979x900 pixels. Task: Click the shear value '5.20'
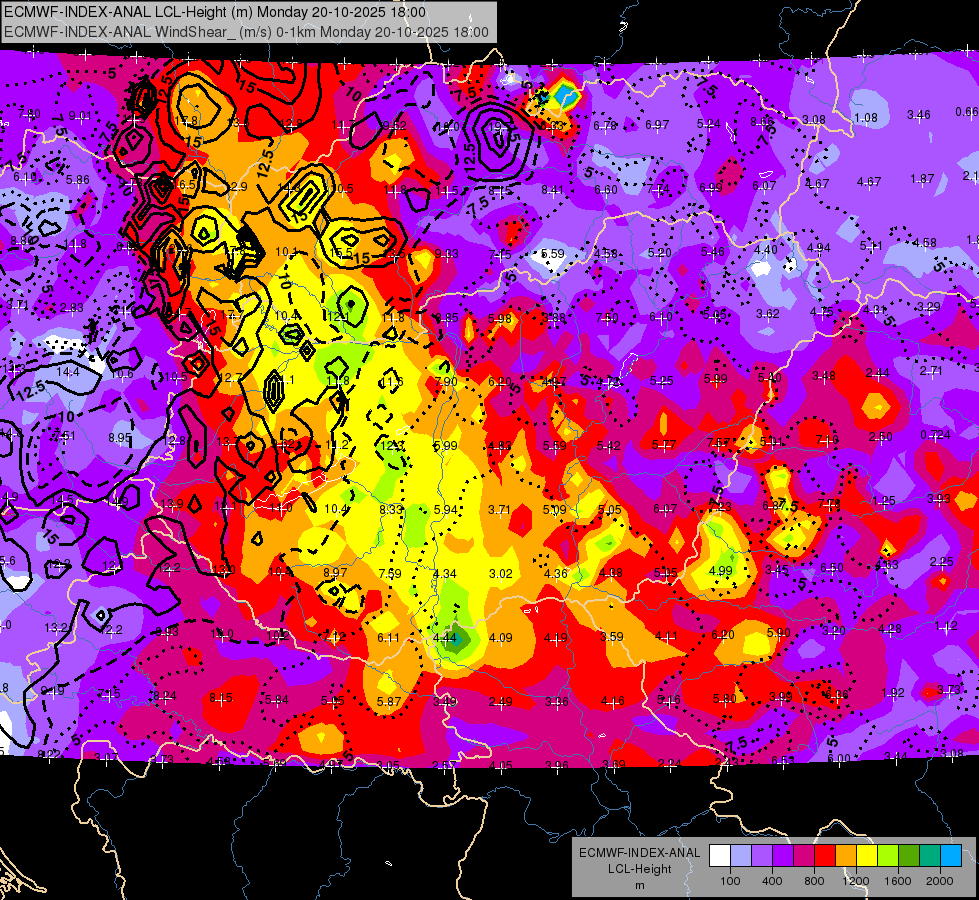pos(659,253)
